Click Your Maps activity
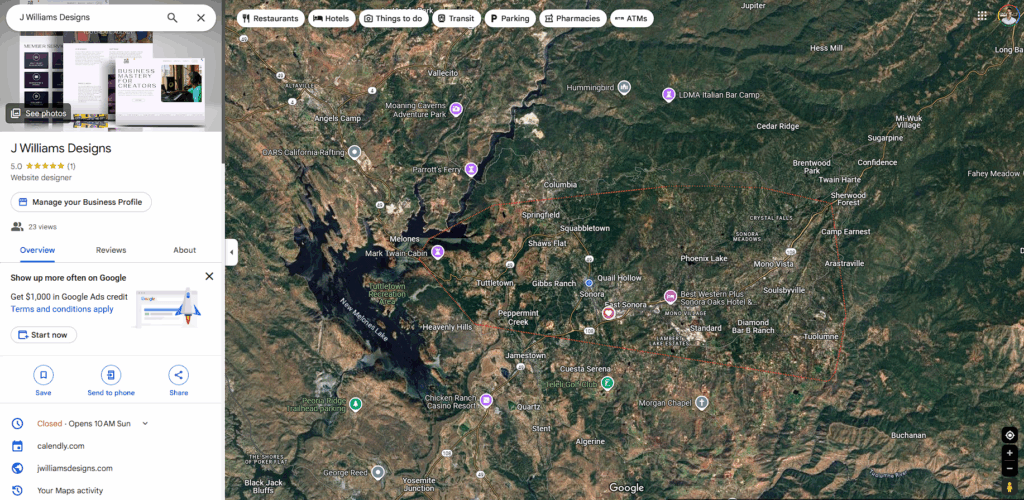Viewport: 1024px width, 500px height. pos(70,490)
